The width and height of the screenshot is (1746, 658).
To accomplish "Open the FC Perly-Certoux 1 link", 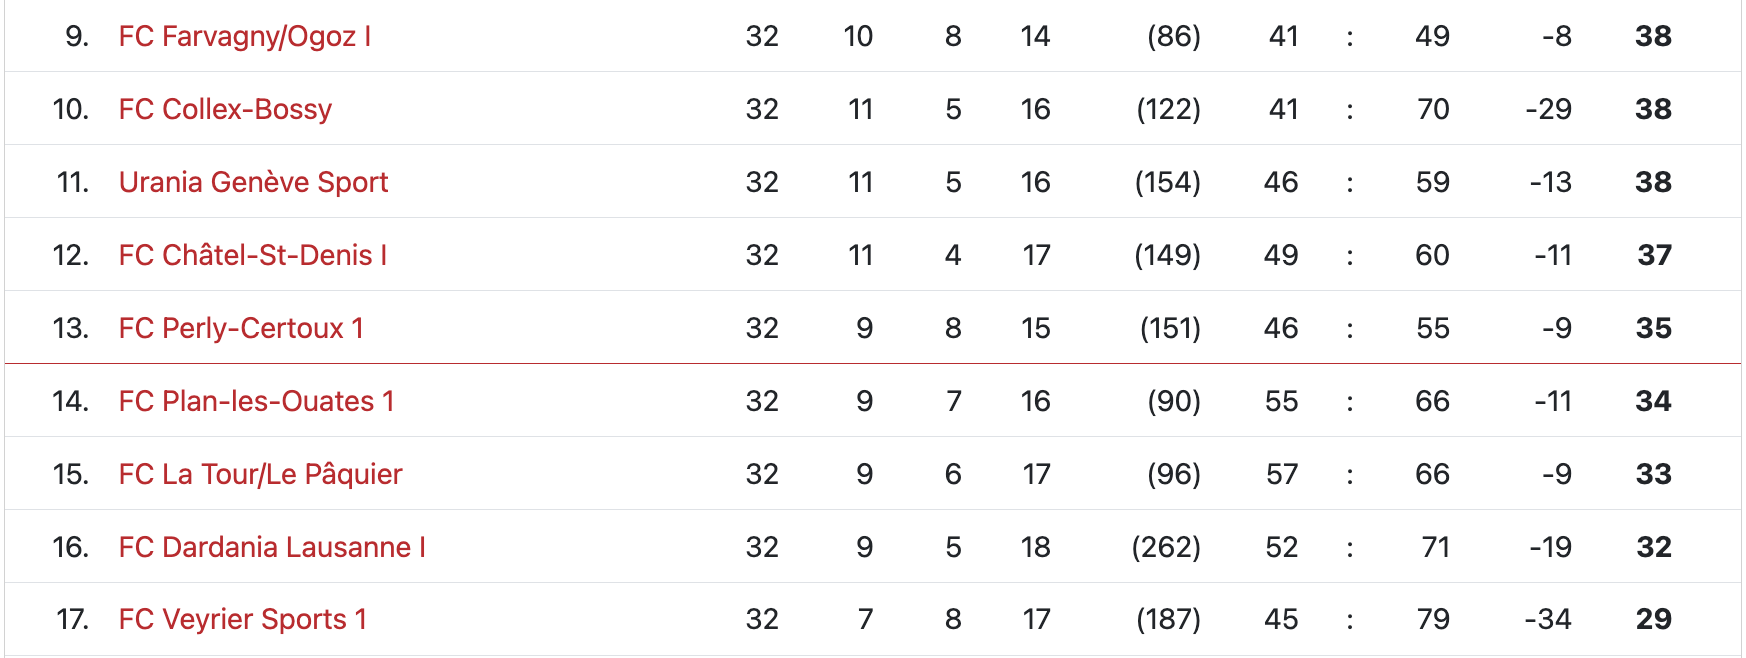I will click(241, 329).
